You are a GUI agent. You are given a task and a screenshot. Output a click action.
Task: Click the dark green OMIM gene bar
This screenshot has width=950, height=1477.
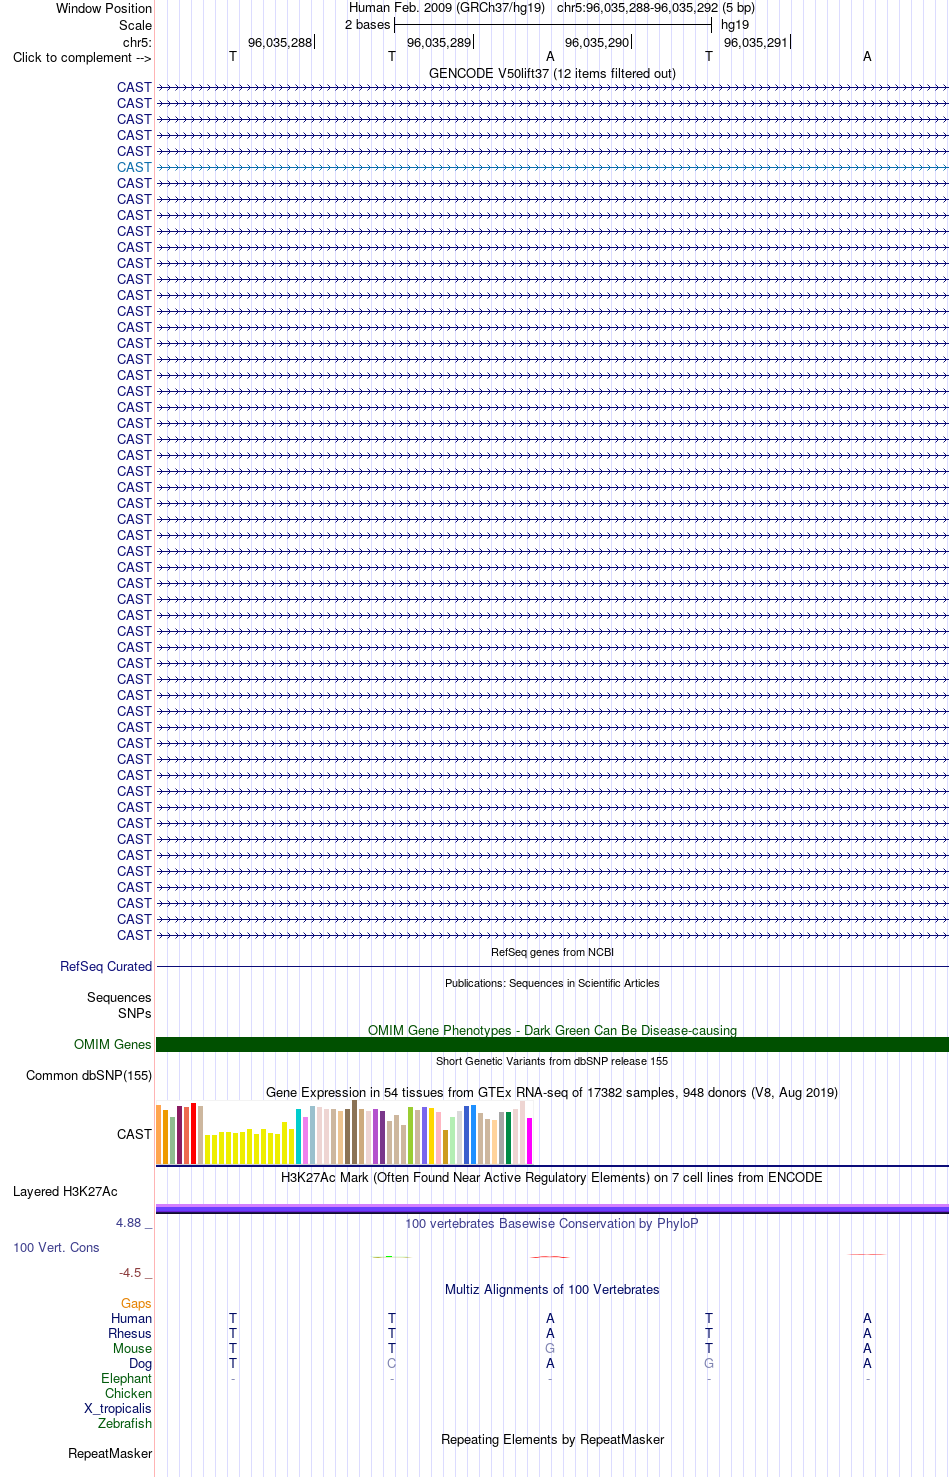pyautogui.click(x=552, y=1044)
